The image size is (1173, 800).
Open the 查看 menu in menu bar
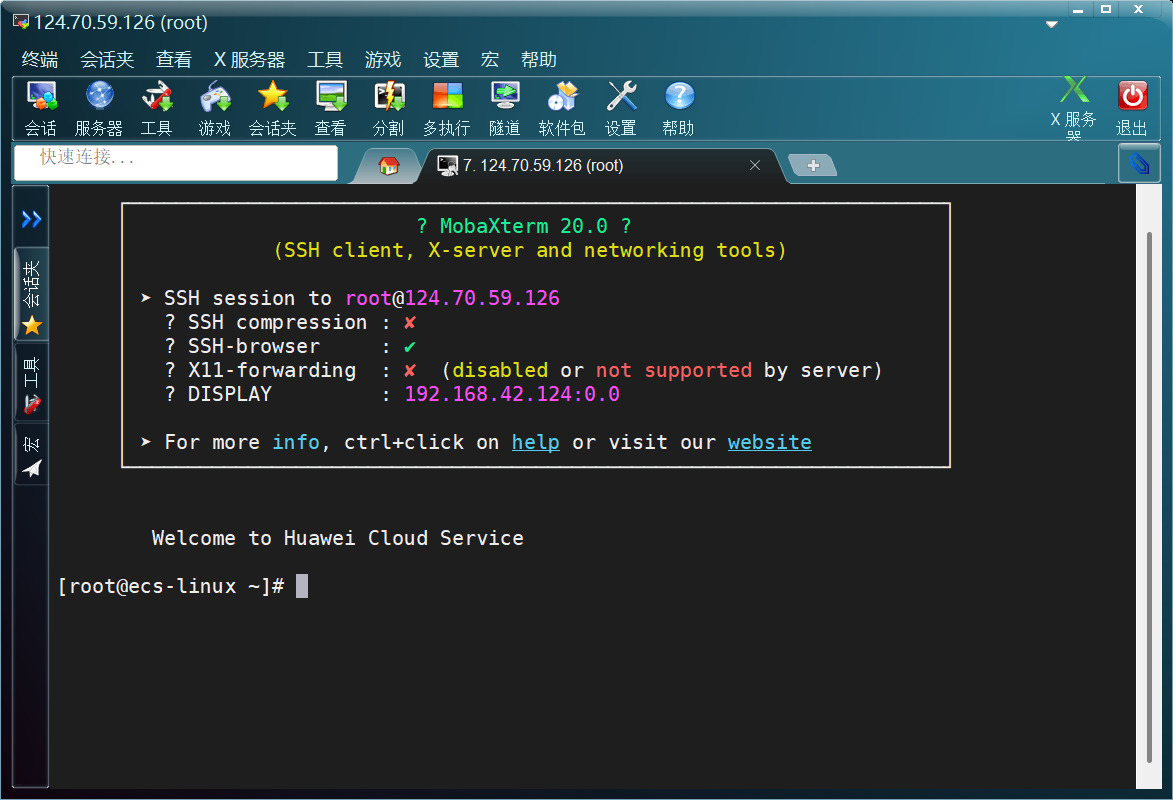point(174,59)
